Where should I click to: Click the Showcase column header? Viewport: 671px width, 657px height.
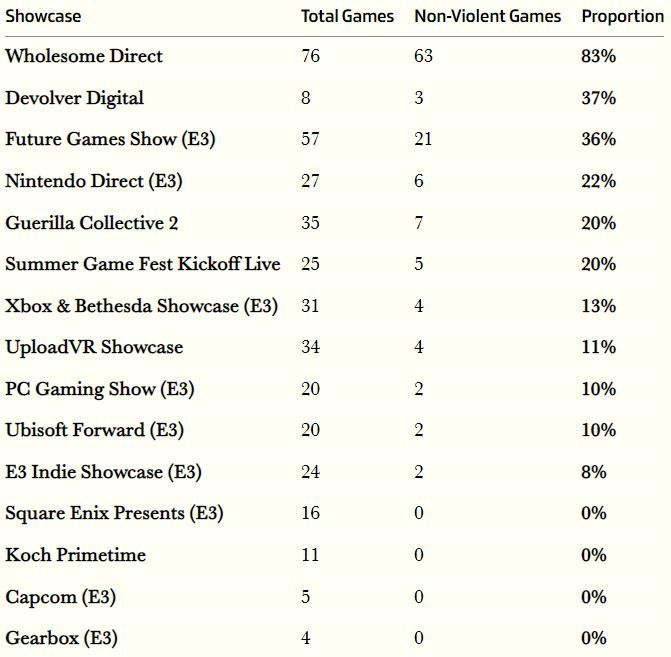(43, 16)
